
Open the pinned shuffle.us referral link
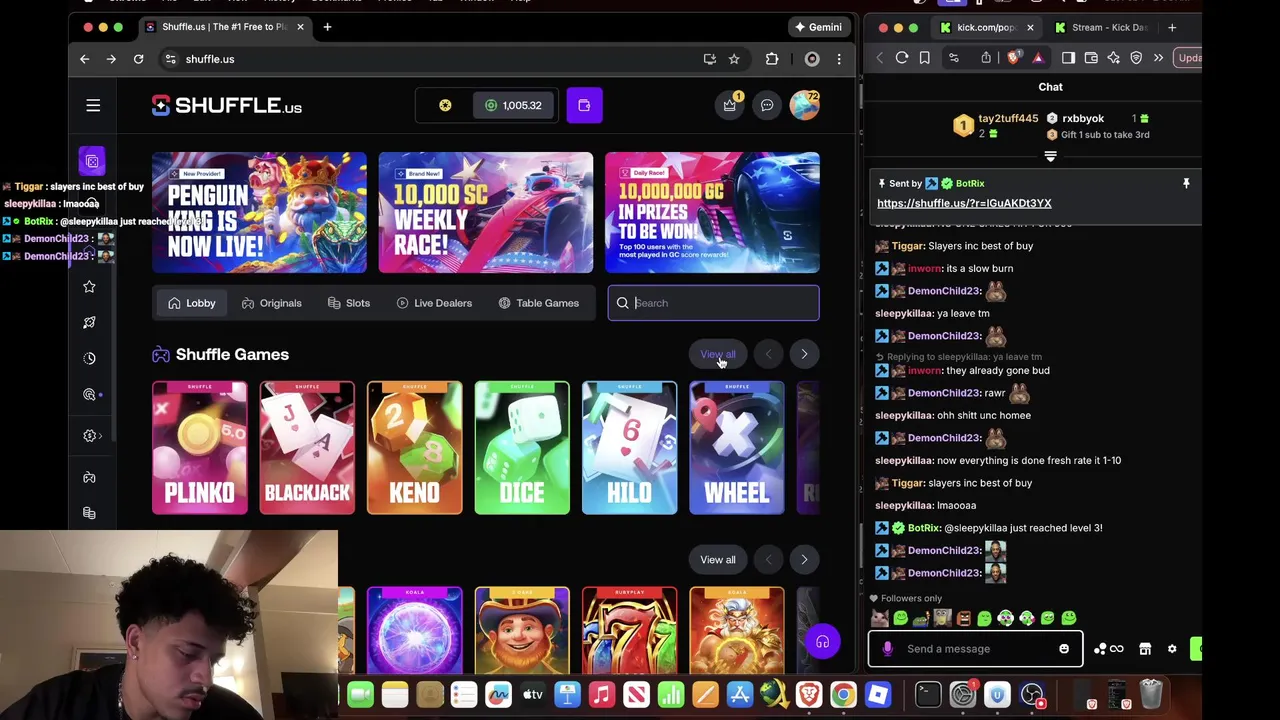click(964, 203)
